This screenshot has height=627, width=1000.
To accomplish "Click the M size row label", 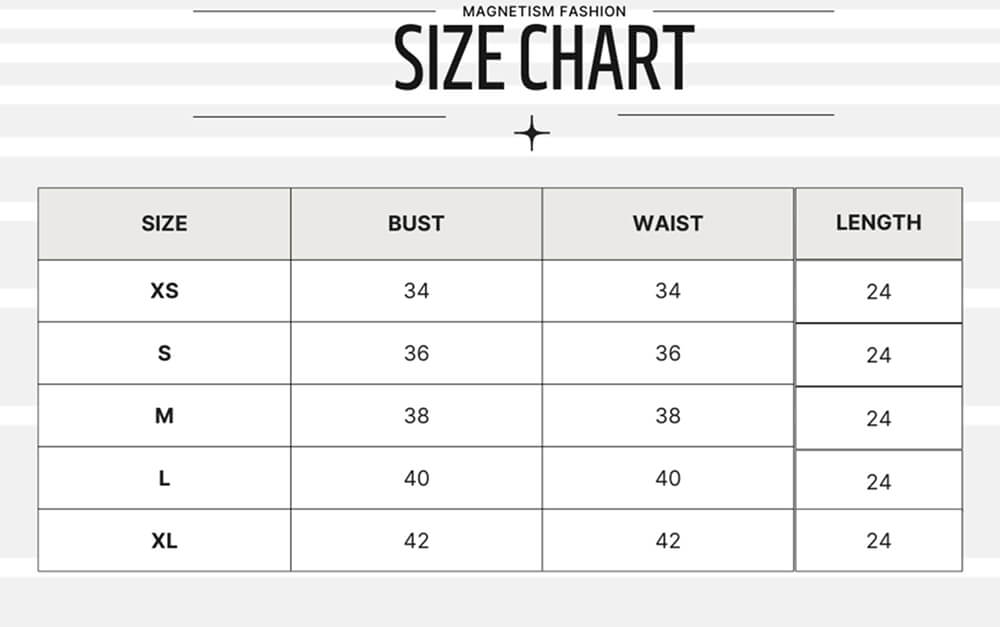I will tap(164, 416).
